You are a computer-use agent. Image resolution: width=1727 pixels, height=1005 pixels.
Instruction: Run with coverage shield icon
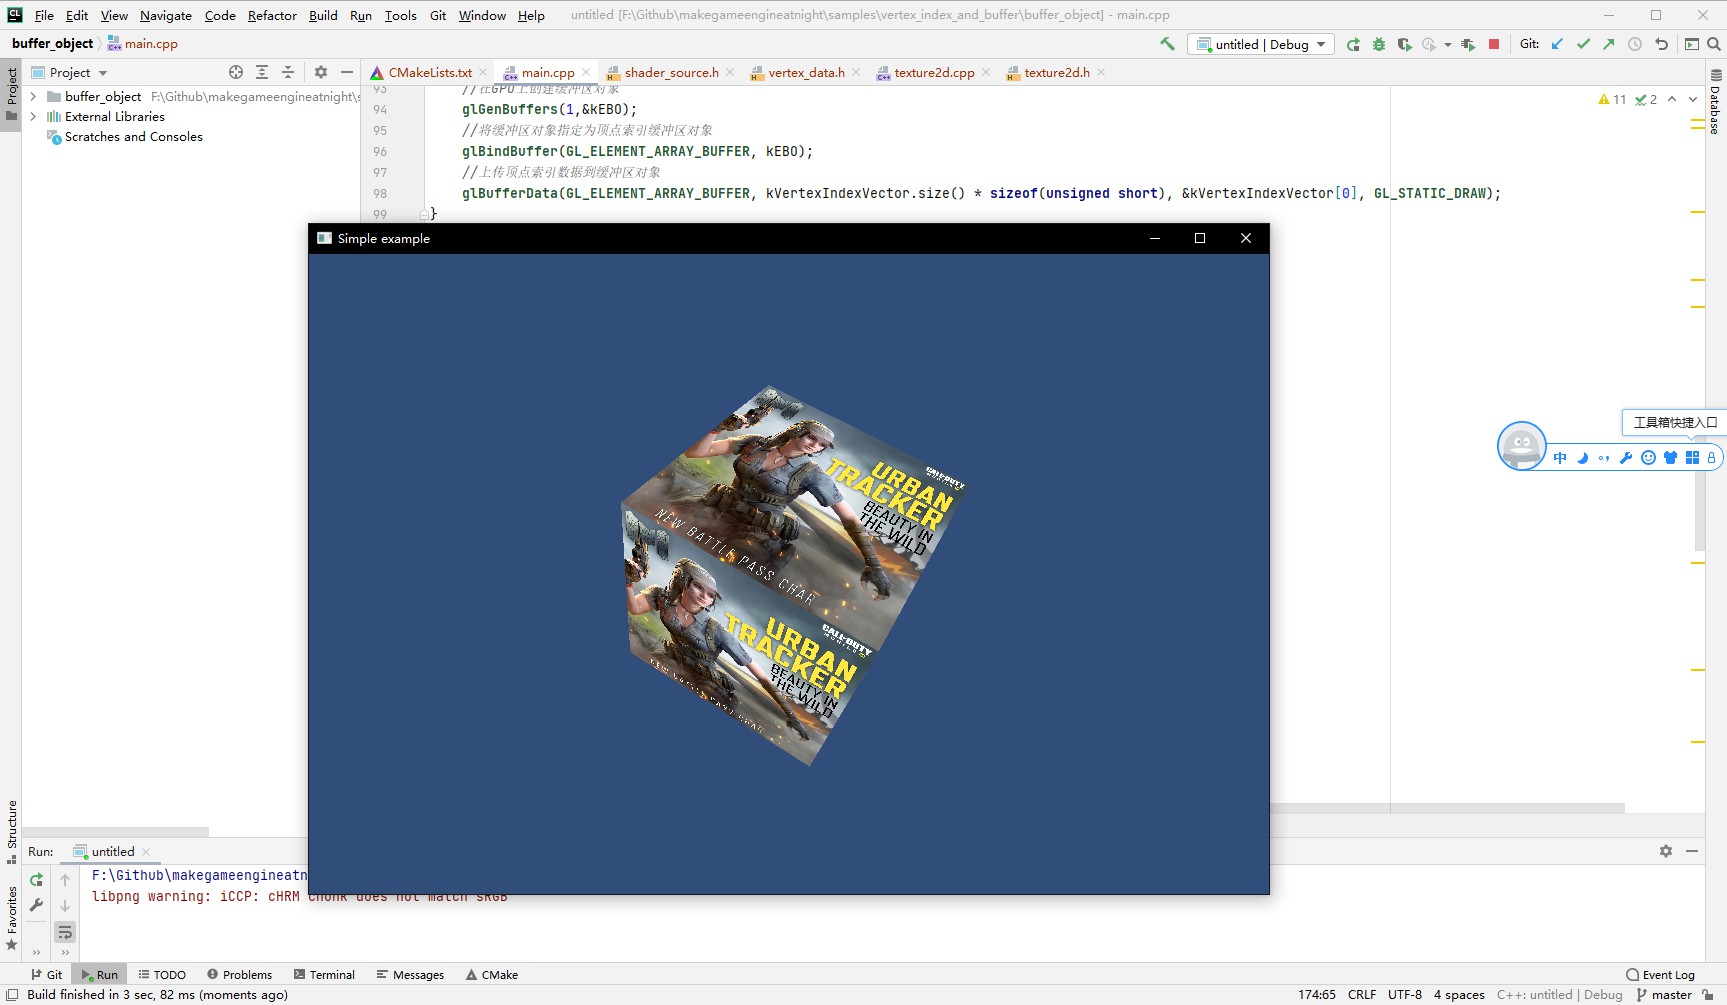pyautogui.click(x=1404, y=44)
